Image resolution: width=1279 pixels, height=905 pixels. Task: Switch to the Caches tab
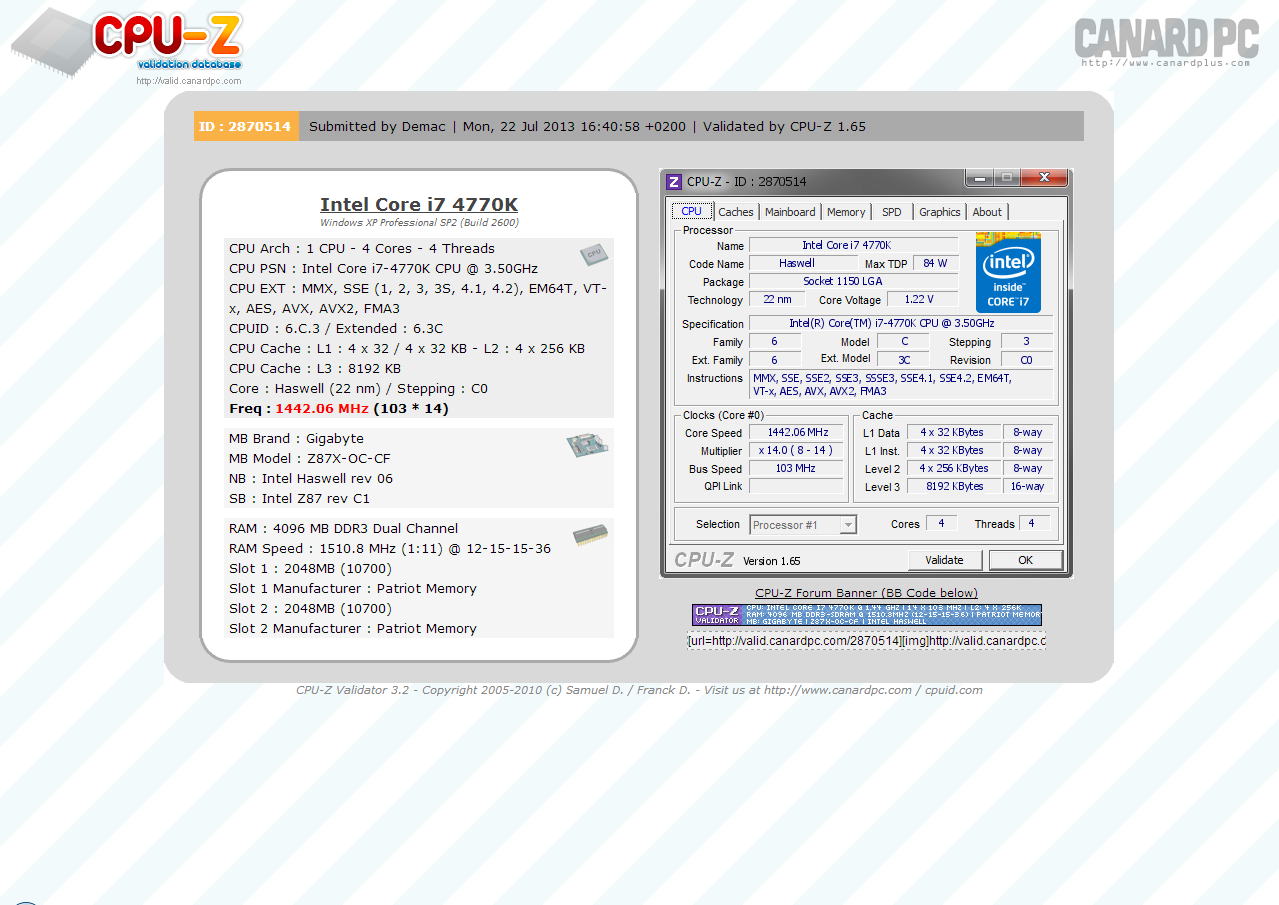[736, 212]
